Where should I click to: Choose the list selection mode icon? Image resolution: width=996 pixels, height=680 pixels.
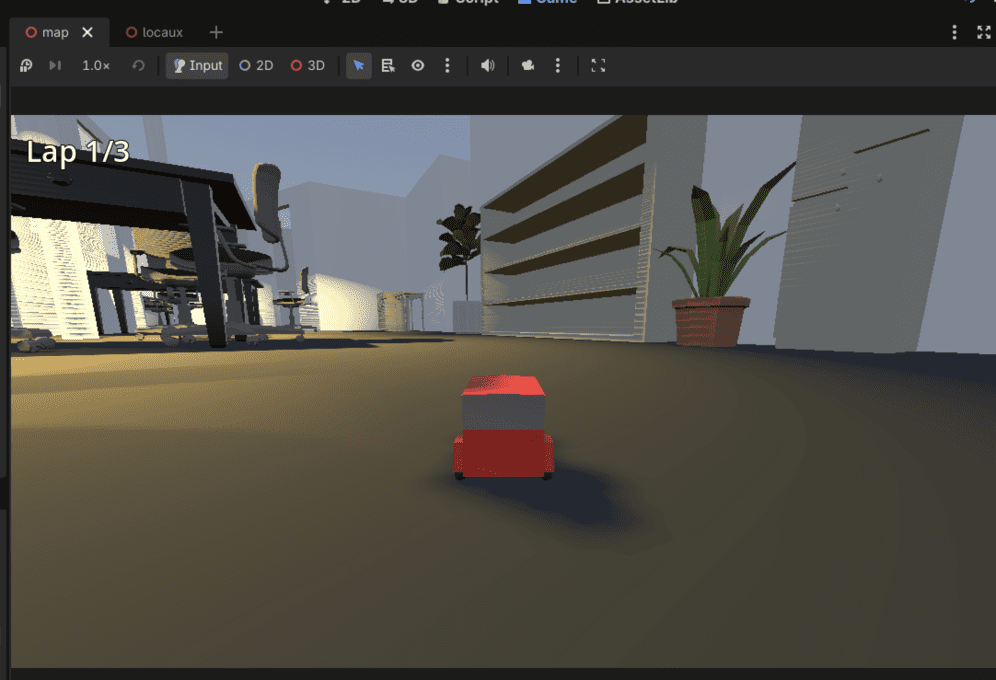[x=388, y=65]
